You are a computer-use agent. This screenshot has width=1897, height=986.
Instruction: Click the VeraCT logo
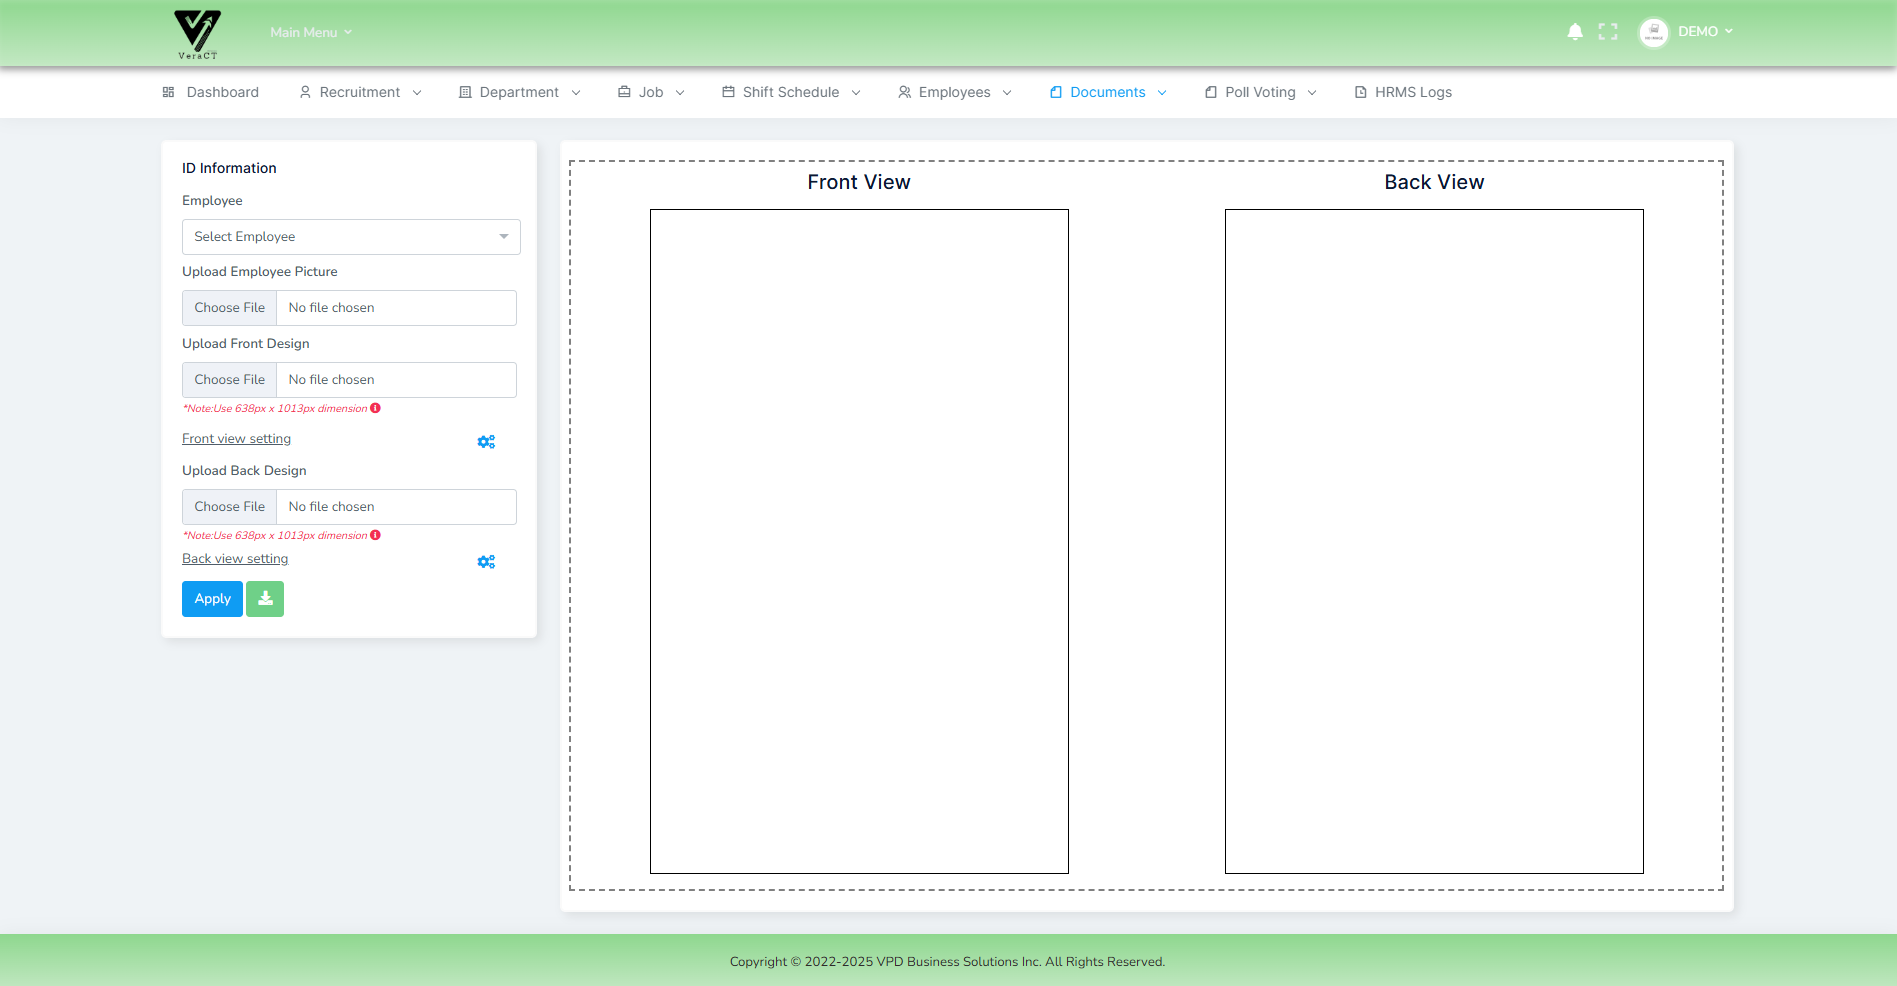click(198, 33)
